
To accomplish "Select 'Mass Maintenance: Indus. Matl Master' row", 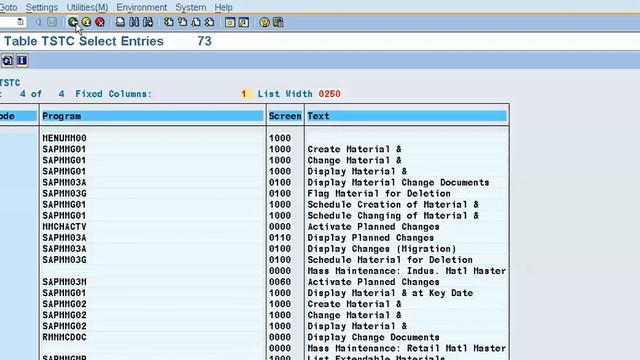I will [x=407, y=271].
